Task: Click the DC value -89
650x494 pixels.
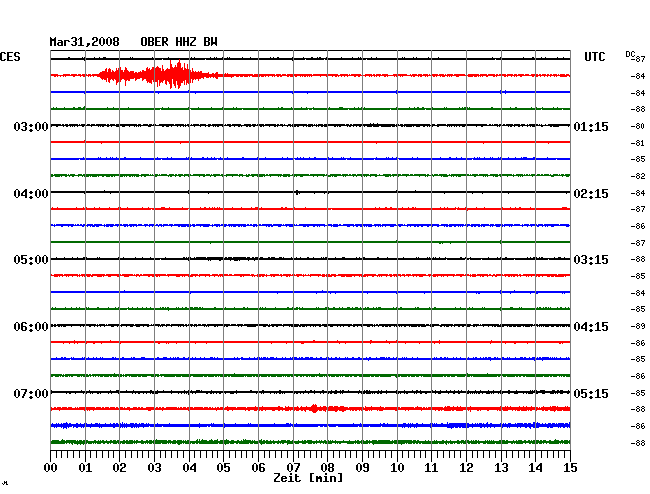Action: (638, 326)
